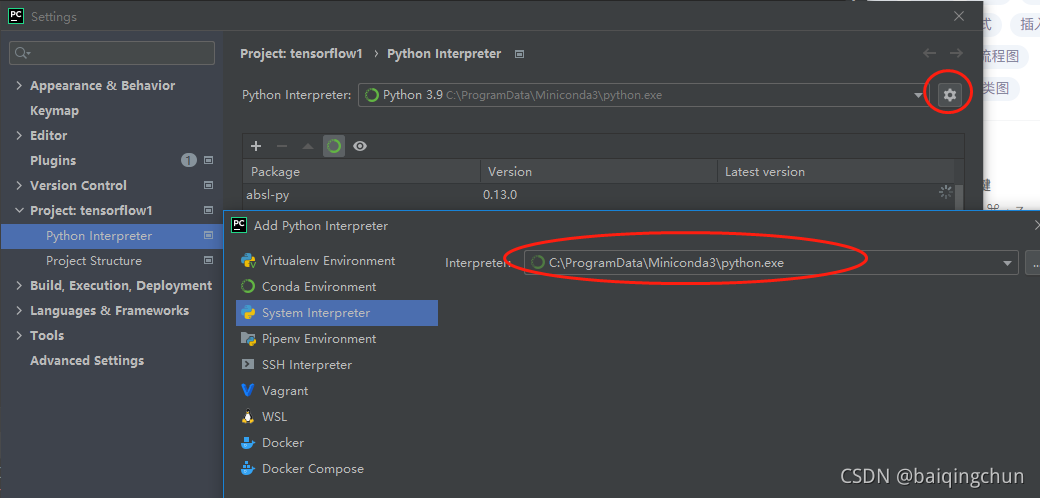Click the 0.13.0 version cell
The height and width of the screenshot is (498, 1040).
499,195
